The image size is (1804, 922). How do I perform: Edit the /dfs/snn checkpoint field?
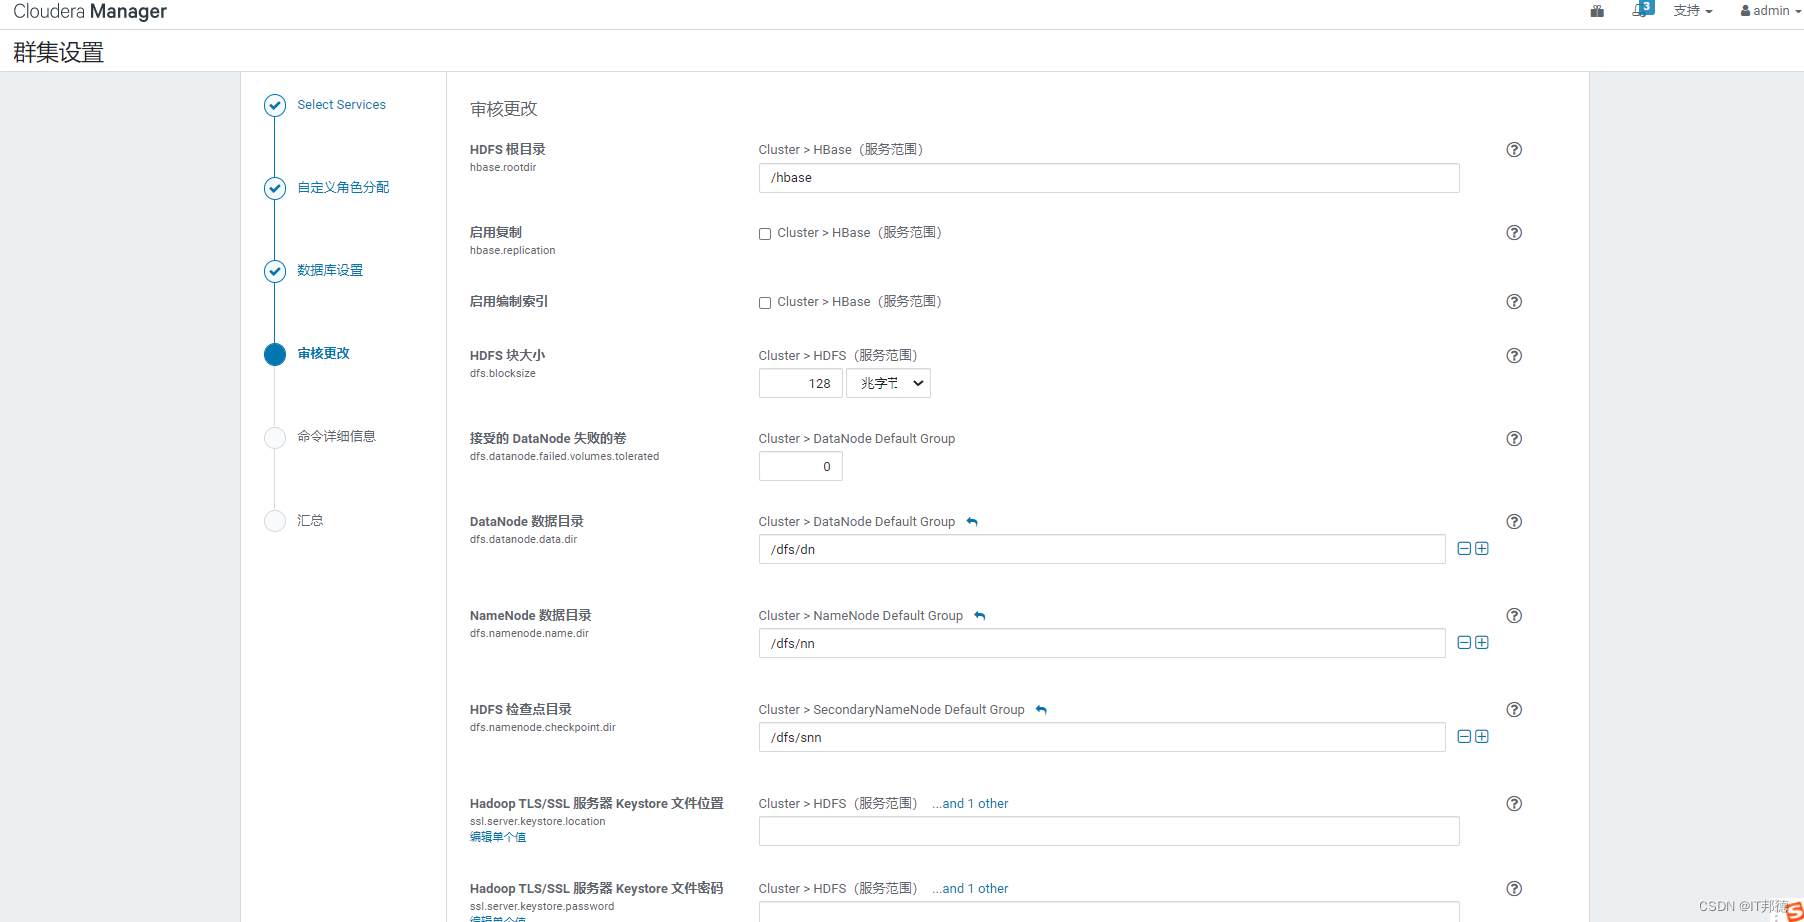(x=1102, y=737)
